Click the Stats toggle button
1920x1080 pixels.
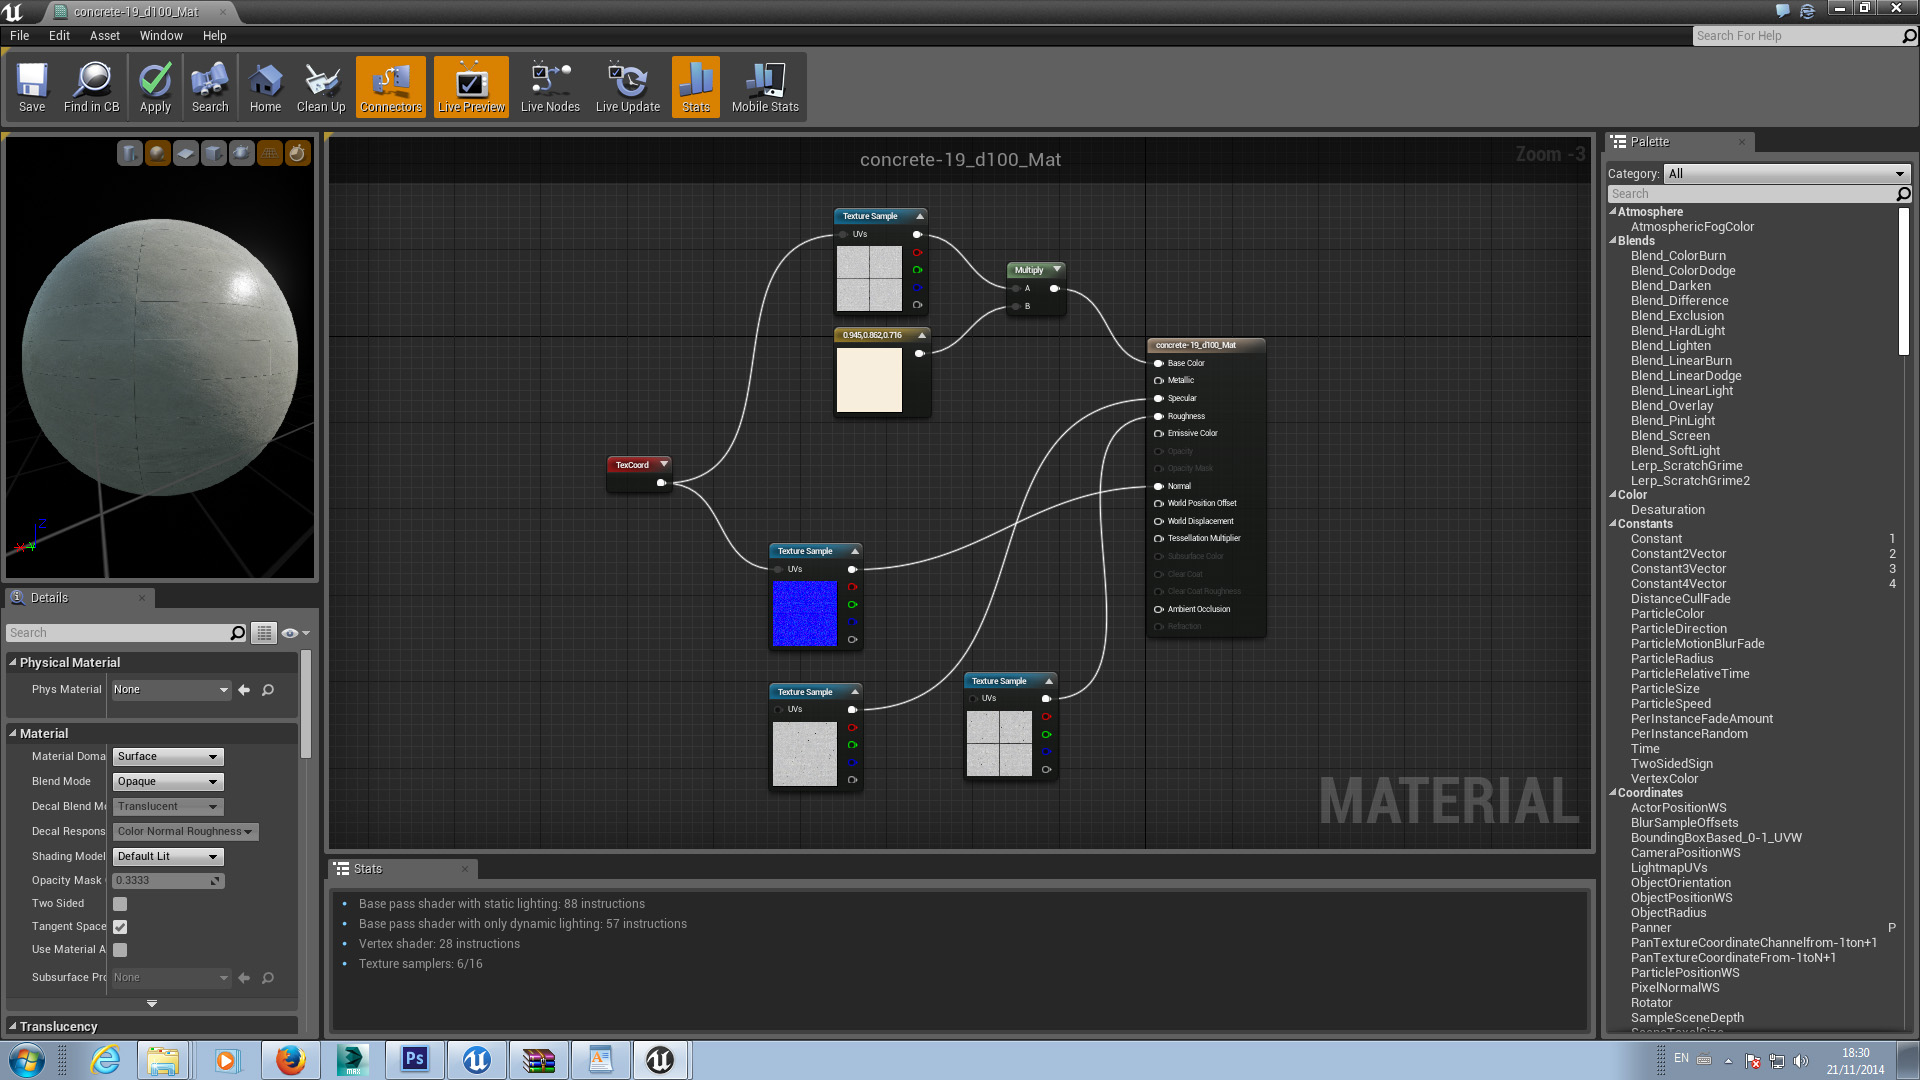(x=695, y=87)
